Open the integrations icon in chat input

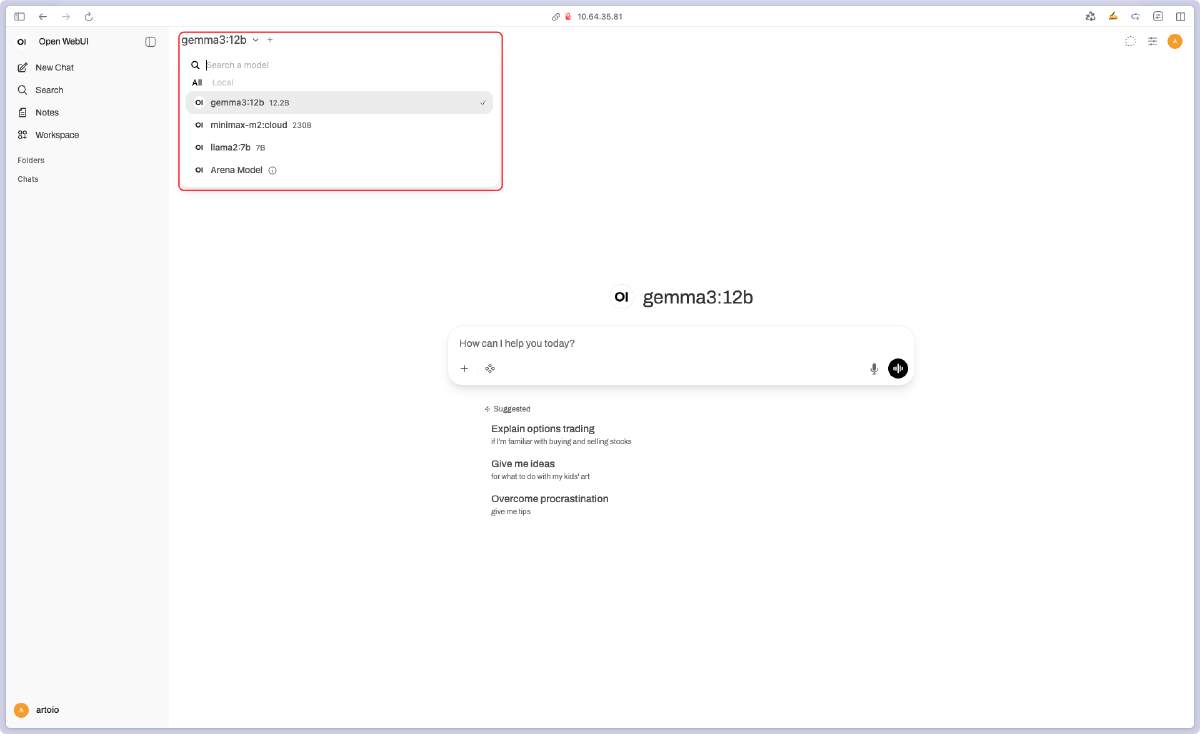pos(490,369)
